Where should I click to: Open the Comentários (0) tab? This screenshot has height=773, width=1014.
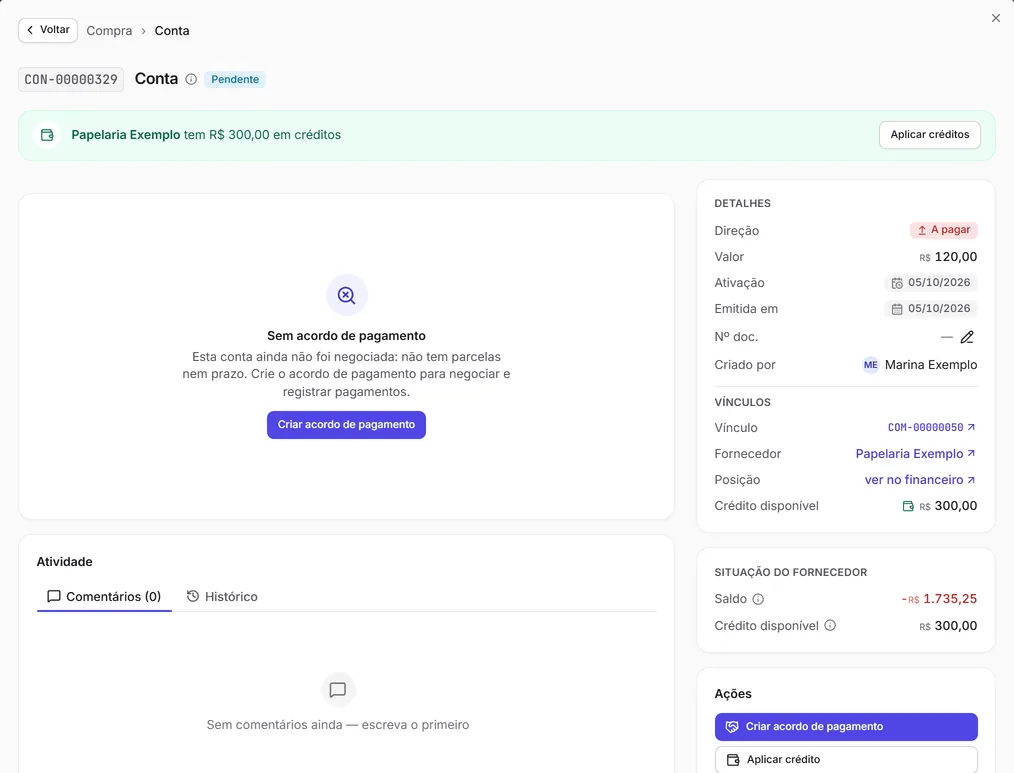pos(105,596)
